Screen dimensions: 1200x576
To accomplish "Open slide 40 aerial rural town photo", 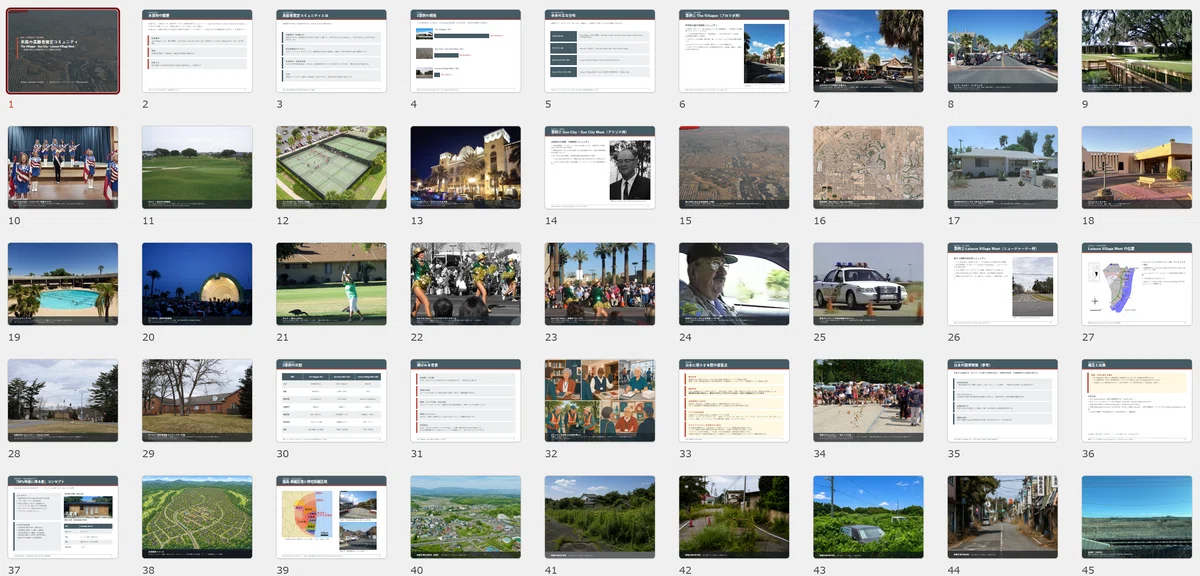I will click(466, 517).
